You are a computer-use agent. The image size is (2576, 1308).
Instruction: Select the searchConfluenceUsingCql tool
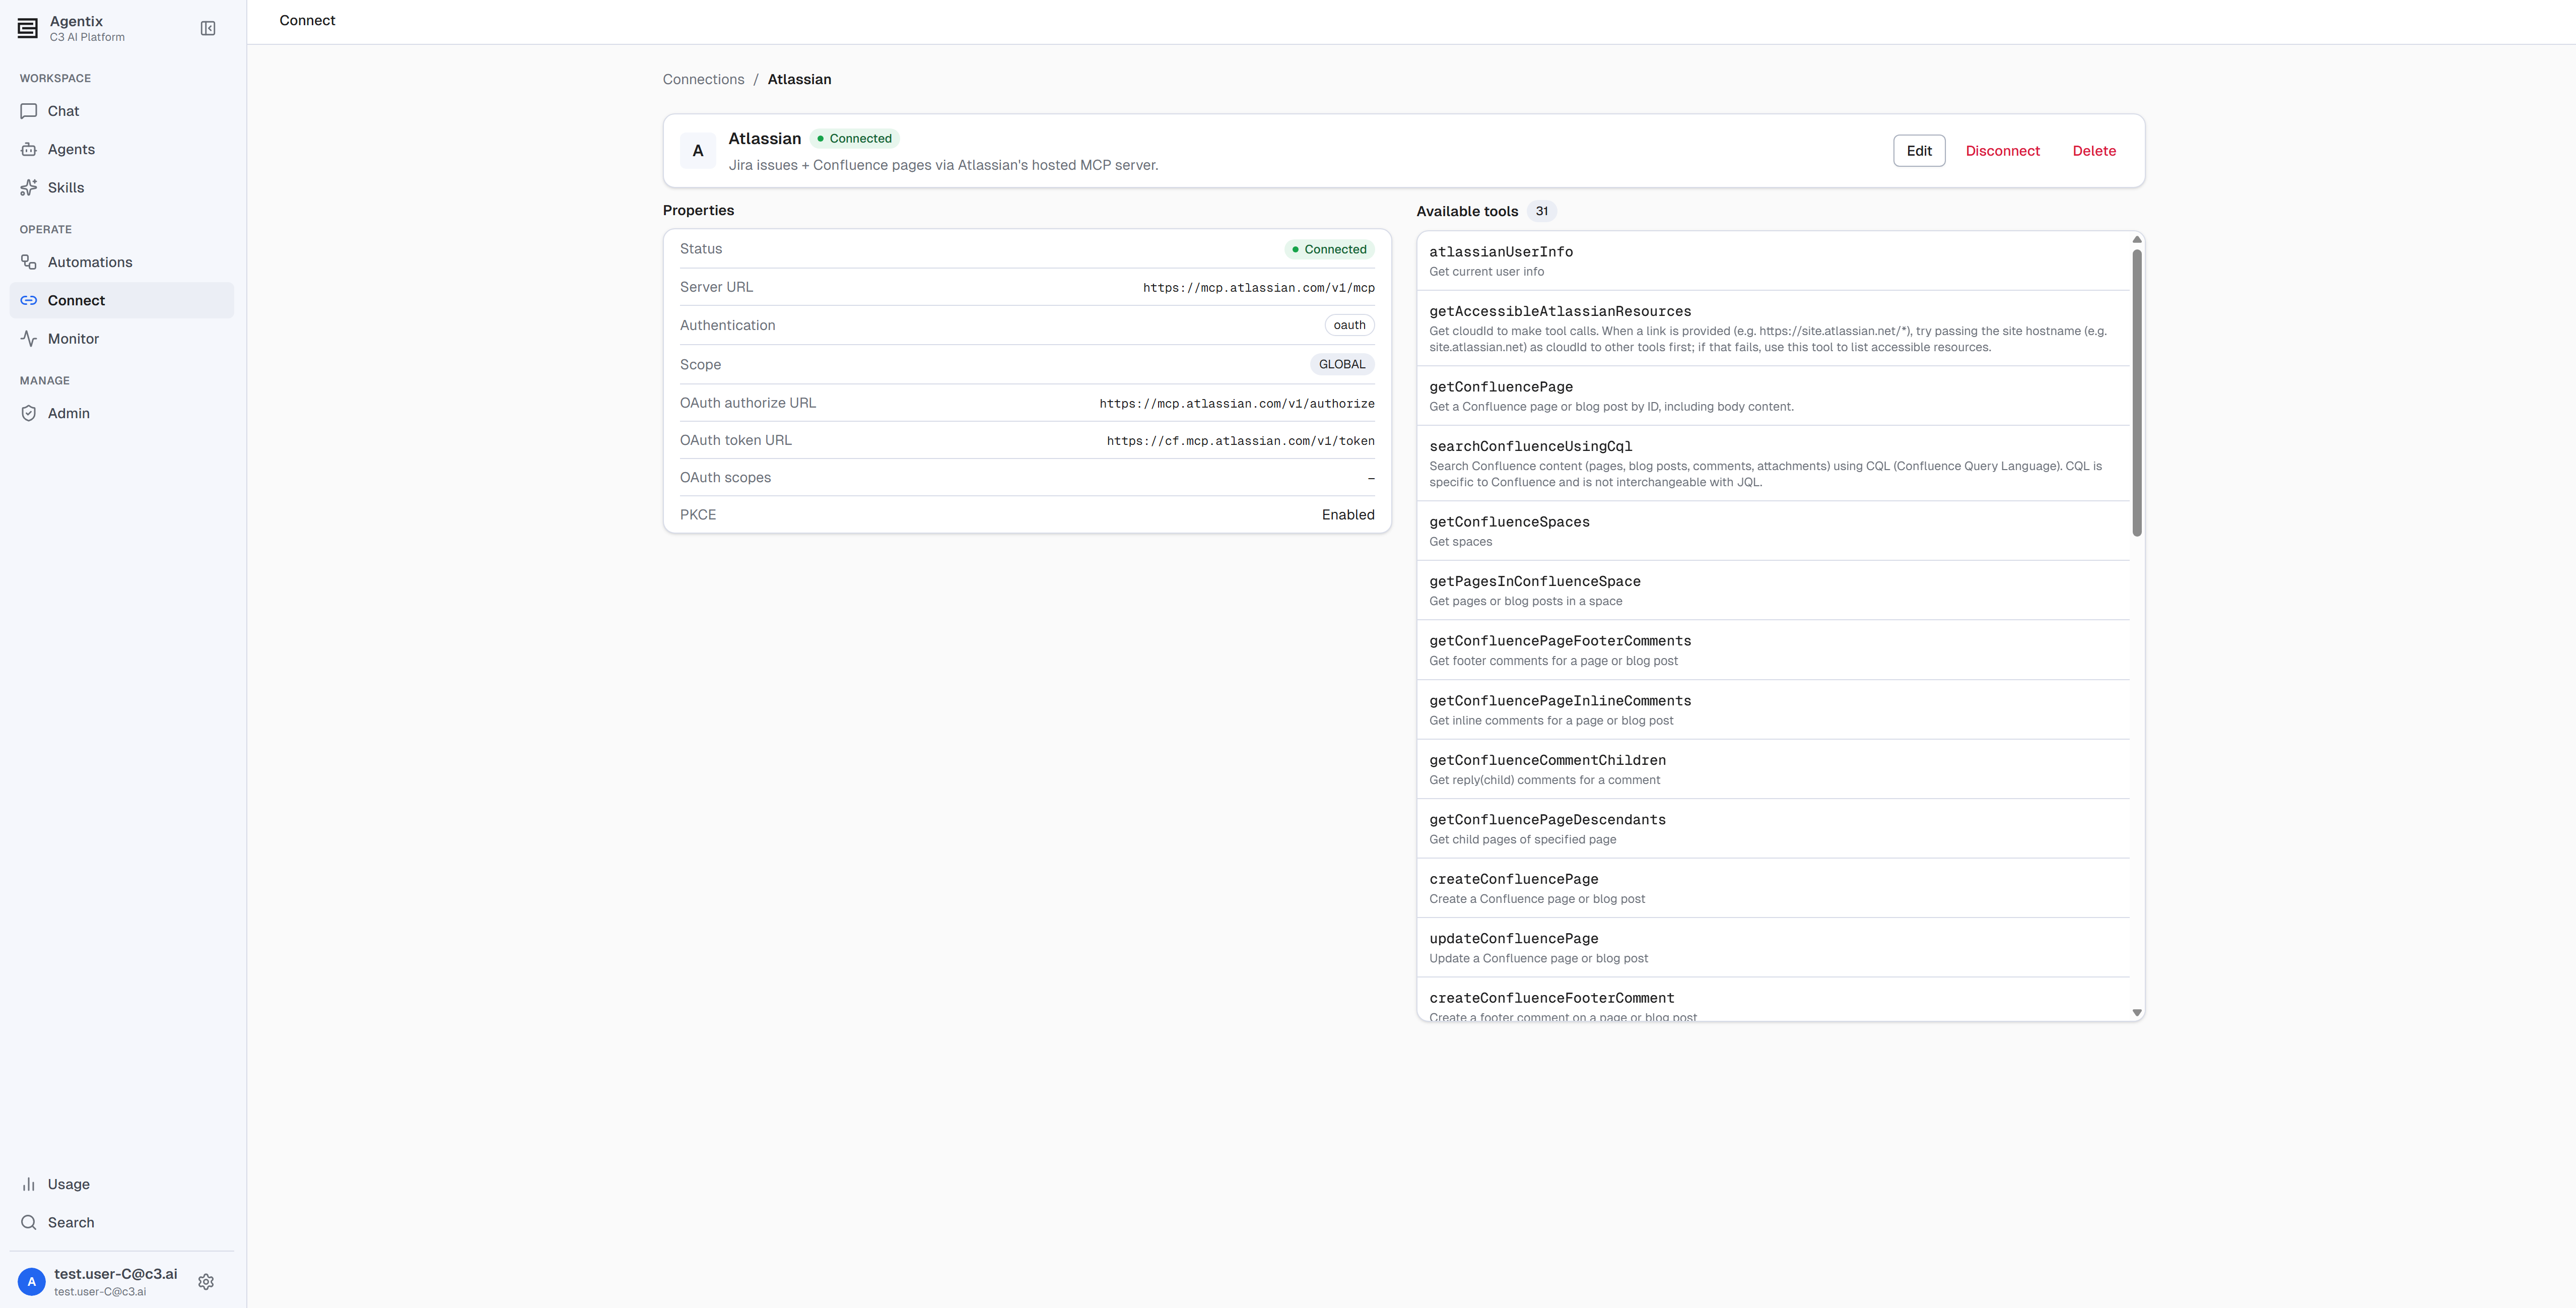click(1773, 463)
